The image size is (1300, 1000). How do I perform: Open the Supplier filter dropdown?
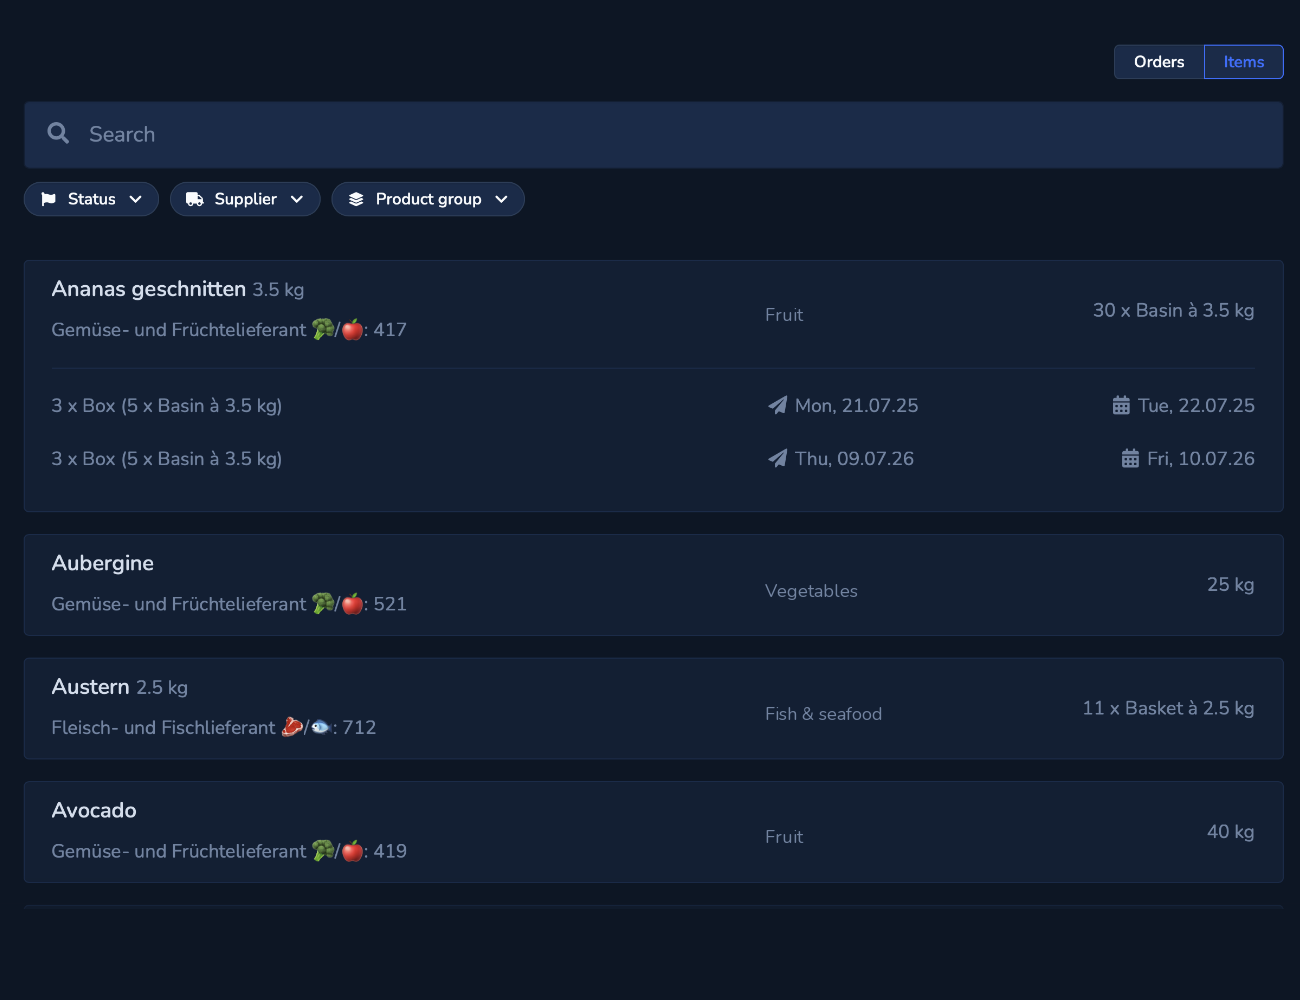point(245,199)
